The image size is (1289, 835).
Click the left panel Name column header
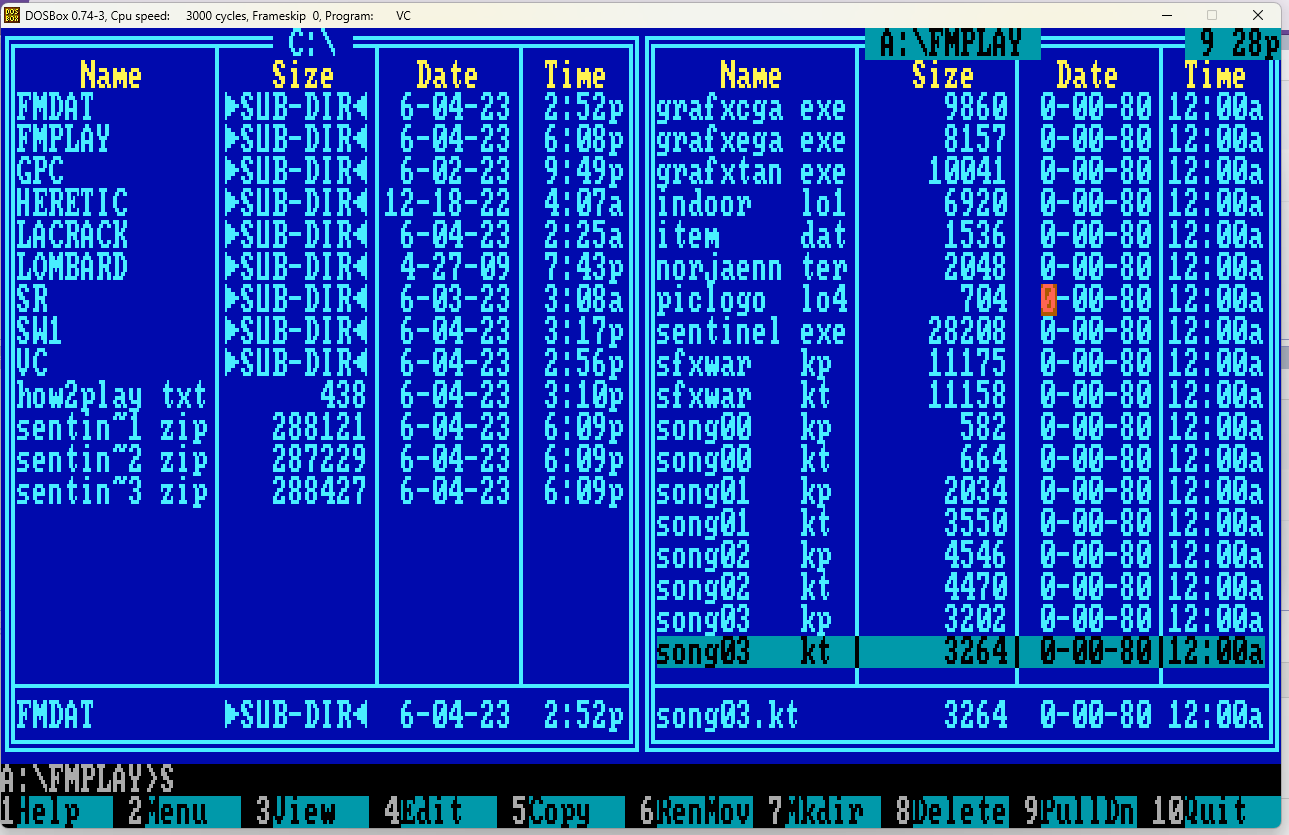pyautogui.click(x=111, y=75)
